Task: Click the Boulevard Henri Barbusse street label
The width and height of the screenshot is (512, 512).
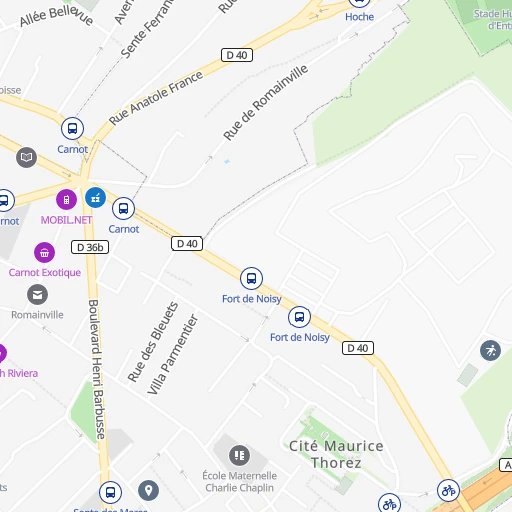Action: coord(97,369)
